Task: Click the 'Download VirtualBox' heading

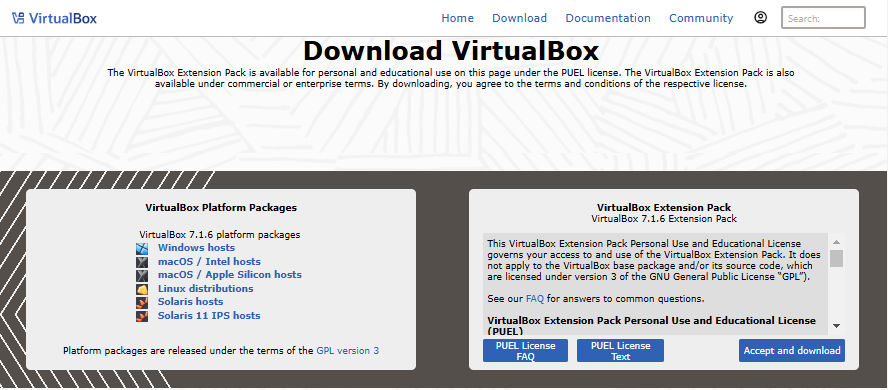Action: [451, 51]
